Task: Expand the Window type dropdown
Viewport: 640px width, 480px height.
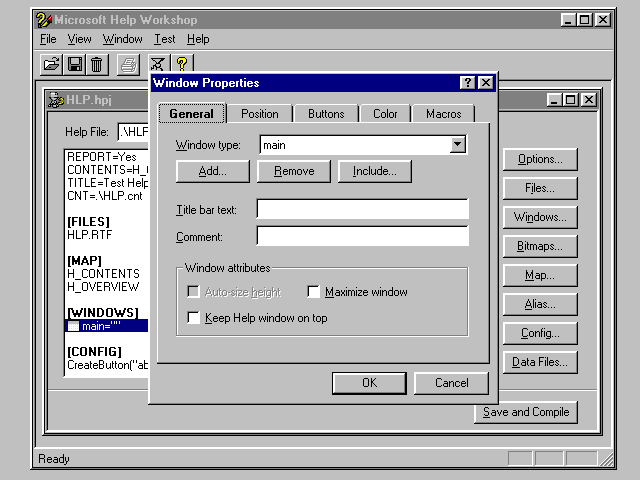Action: 458,145
